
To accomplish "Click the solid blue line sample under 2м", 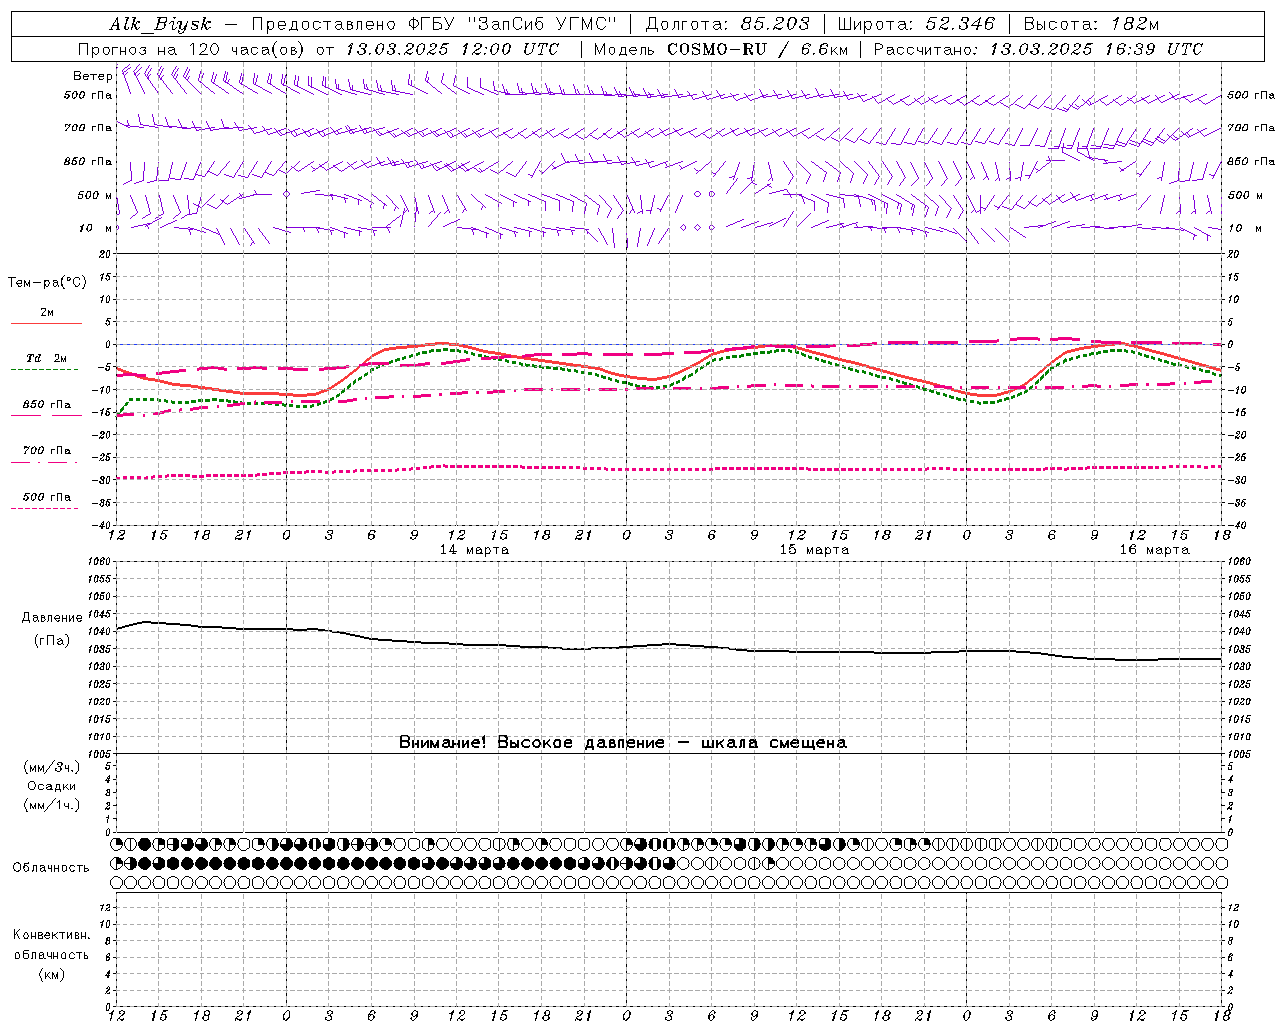I will 46,323.
